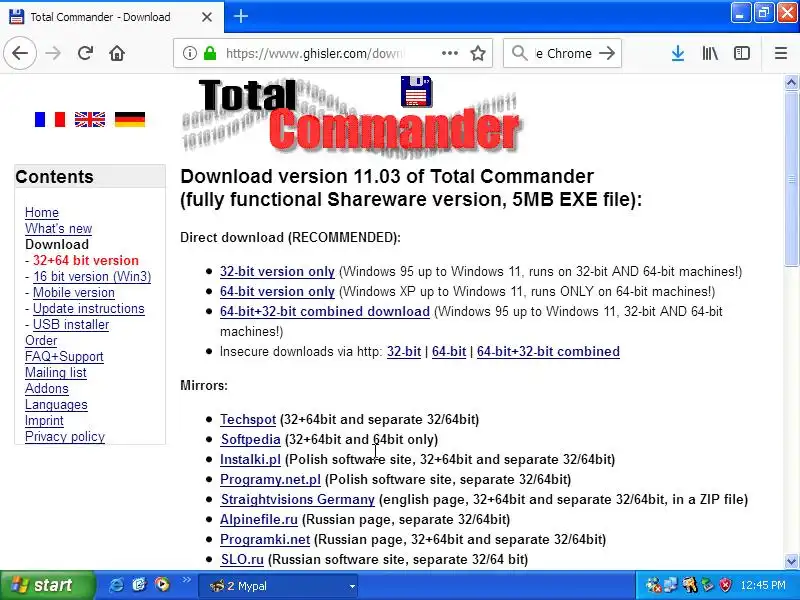Switch site language to German flag
The width and height of the screenshot is (800, 600).
(130, 119)
